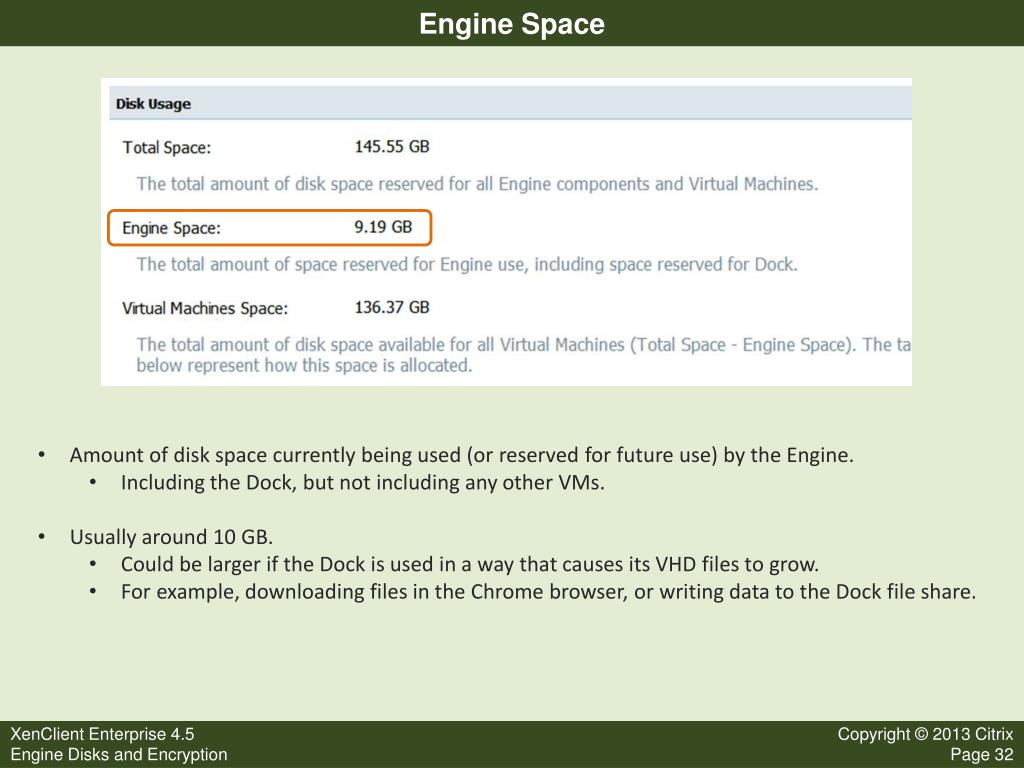The height and width of the screenshot is (768, 1024).
Task: Click description mentioning space reserved for Dock
Action: [467, 264]
